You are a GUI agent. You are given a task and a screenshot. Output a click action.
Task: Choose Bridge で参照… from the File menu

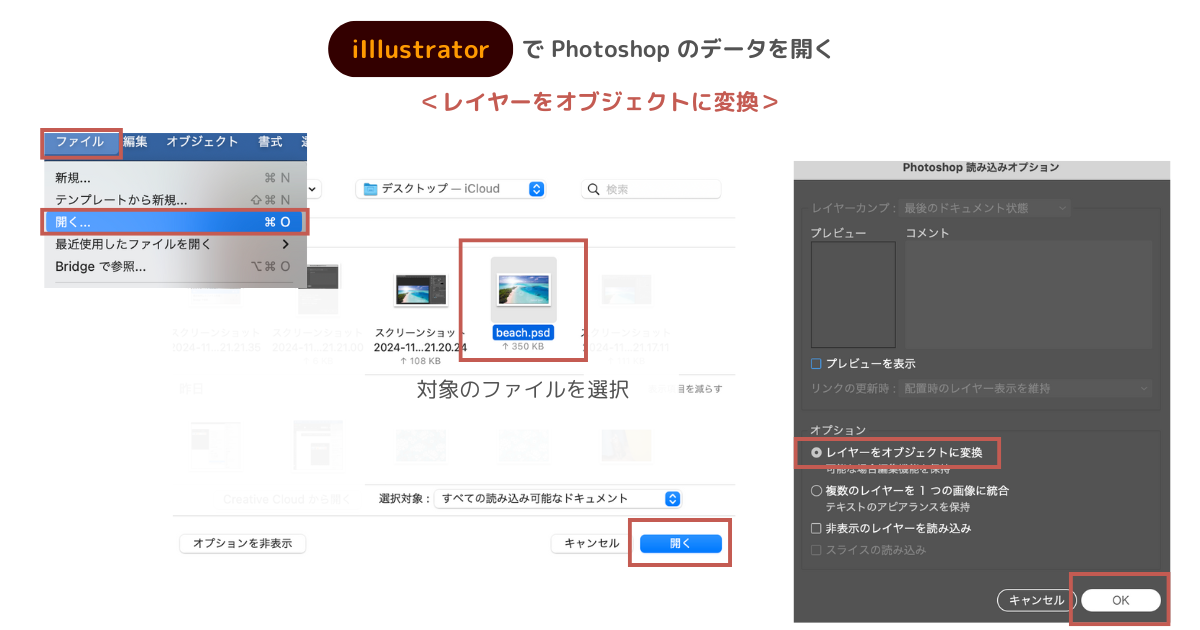[100, 266]
